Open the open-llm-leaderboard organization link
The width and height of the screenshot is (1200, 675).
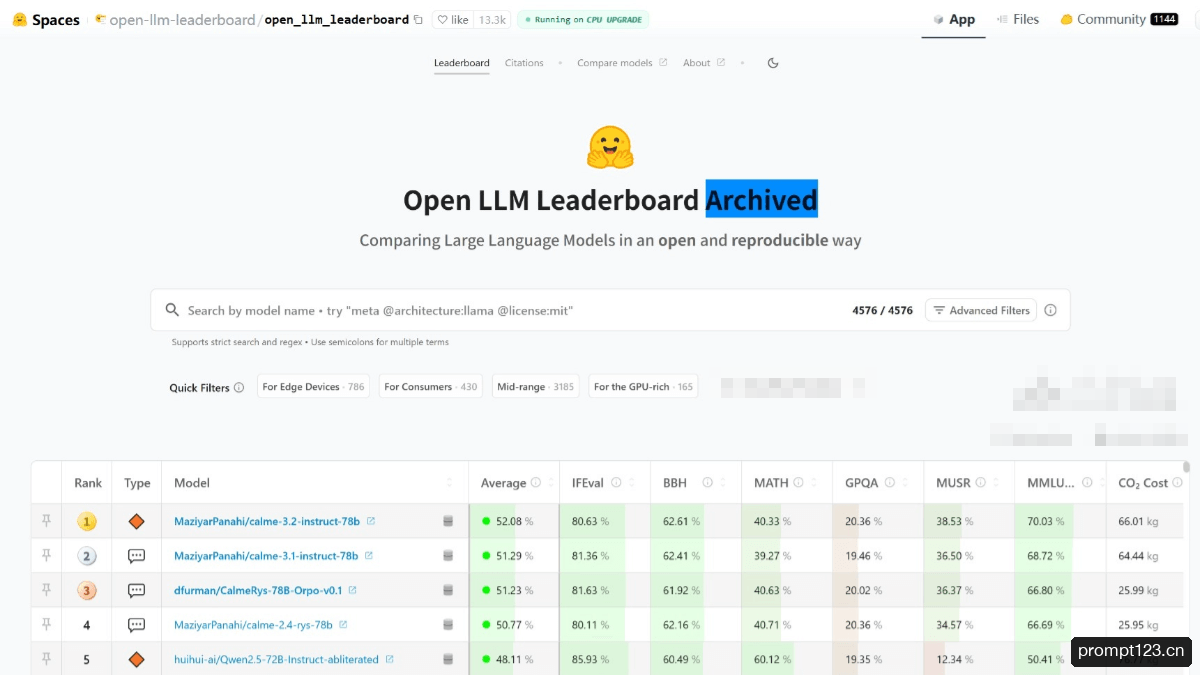[182, 19]
